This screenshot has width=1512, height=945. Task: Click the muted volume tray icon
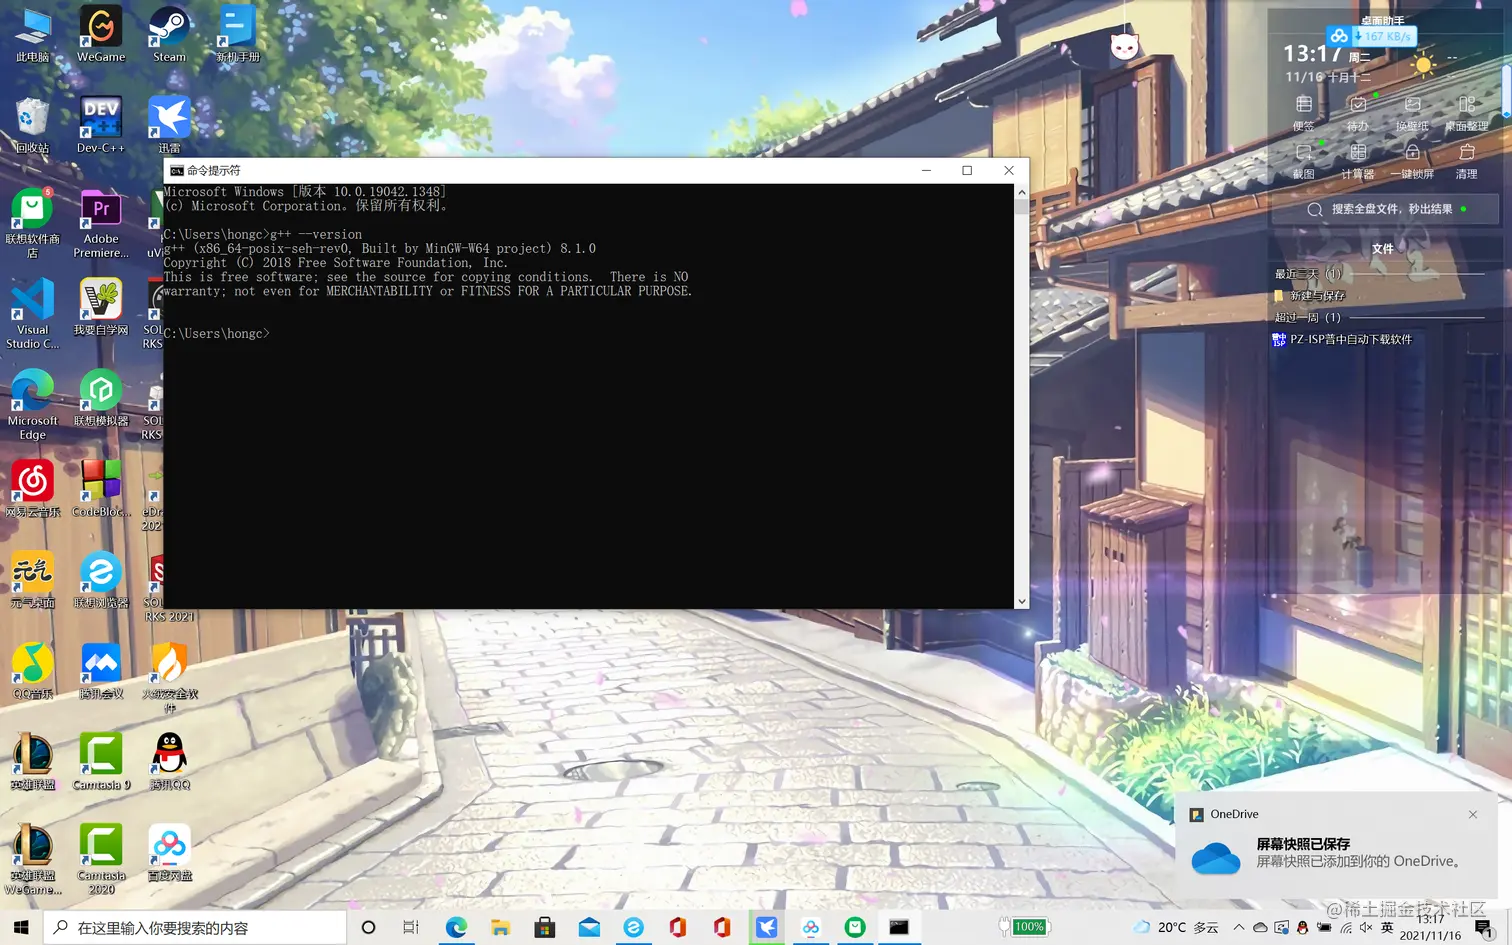click(1366, 928)
